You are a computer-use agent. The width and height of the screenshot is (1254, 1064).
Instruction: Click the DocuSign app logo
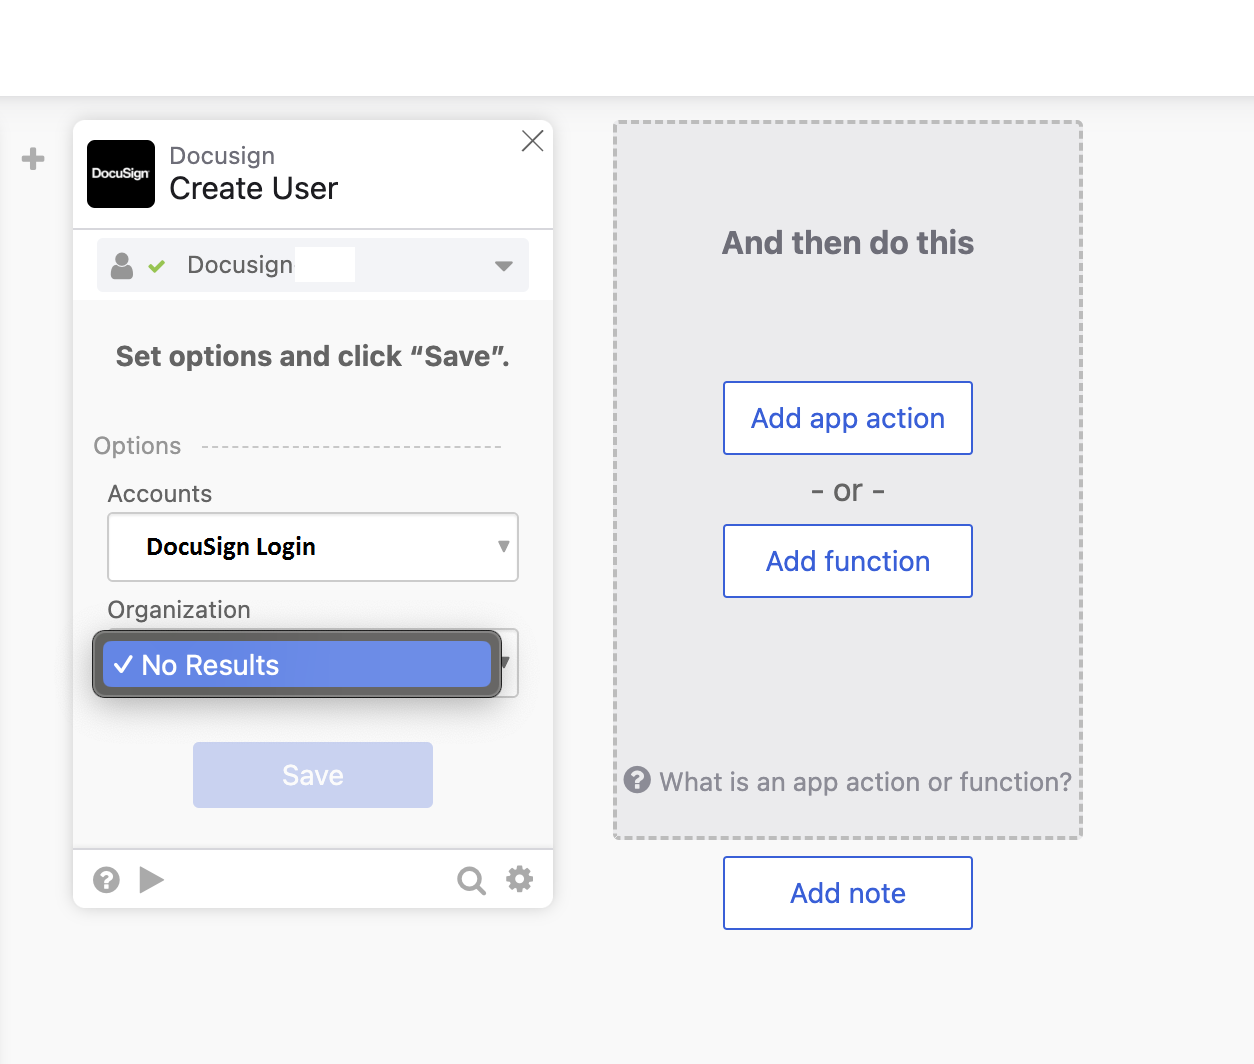121,174
